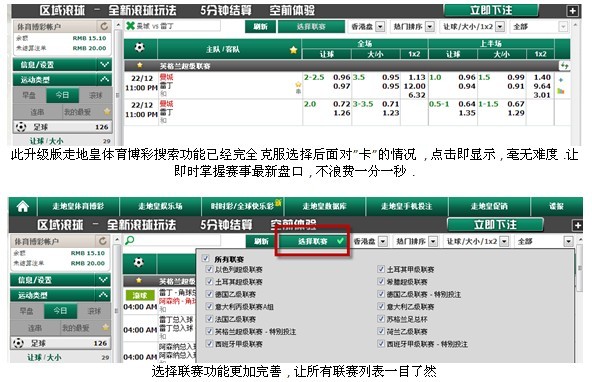
Task: Select the 1.13 odds in the 全场 1x2 column
Action: tap(417, 77)
